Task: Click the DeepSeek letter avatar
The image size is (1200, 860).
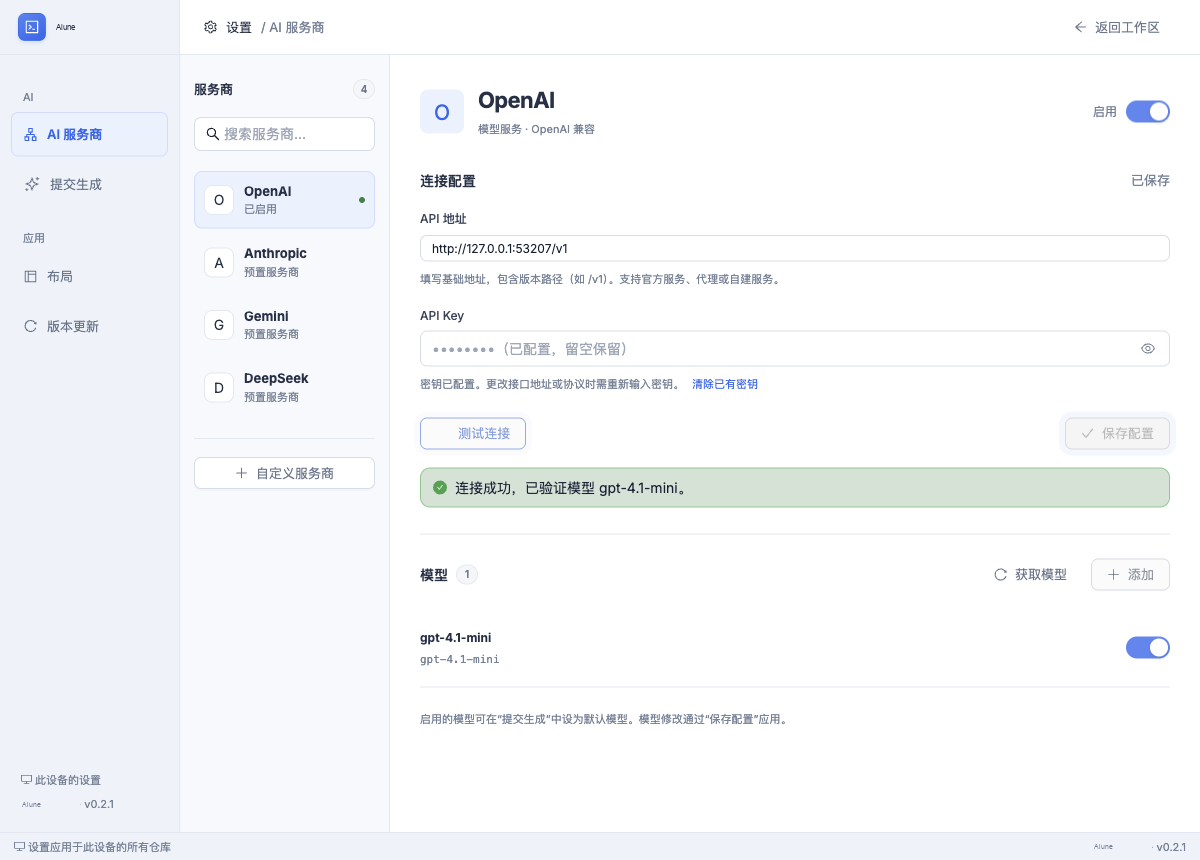Action: (219, 387)
